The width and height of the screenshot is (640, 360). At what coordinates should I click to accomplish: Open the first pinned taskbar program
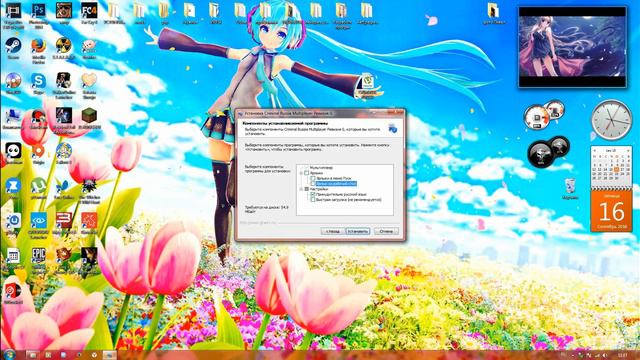tap(33, 355)
